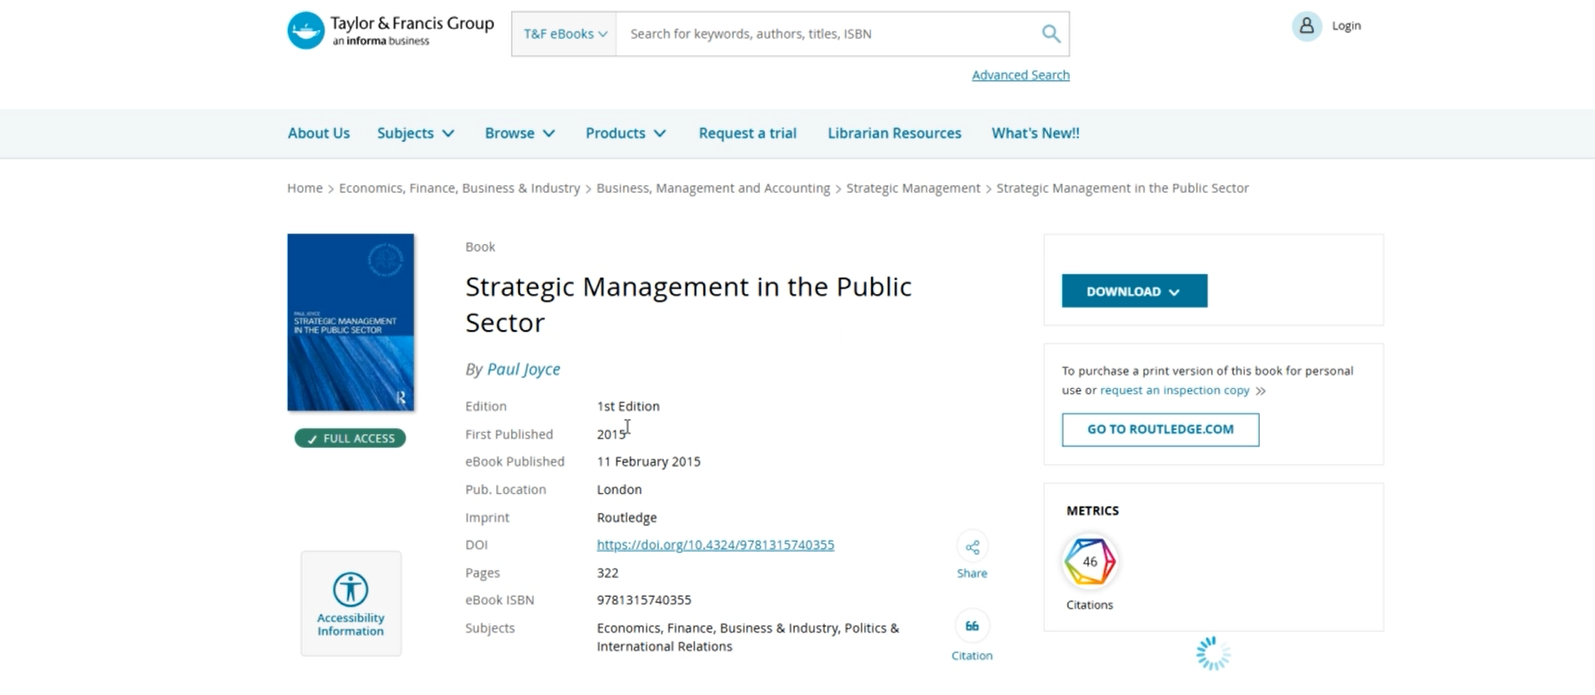This screenshot has width=1595, height=695.
Task: Click the arrow beside inspection copy link
Action: pyautogui.click(x=1261, y=391)
